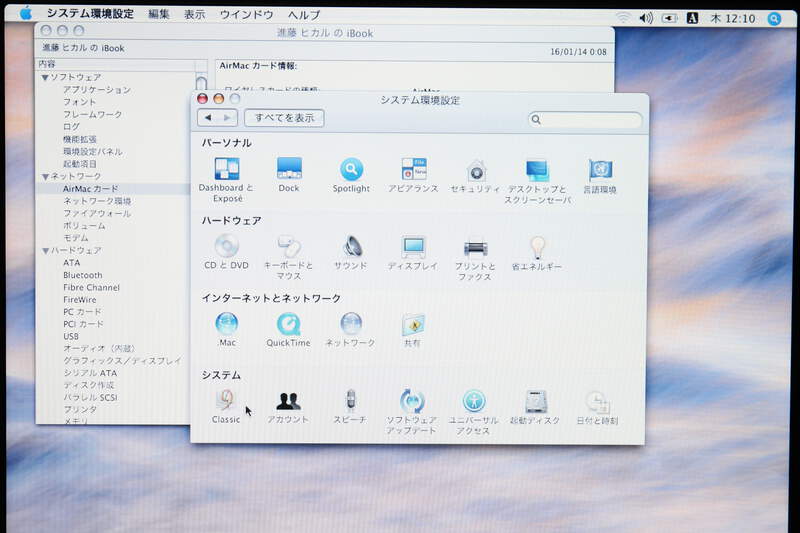Open the セキュリティ preference pane

476,175
